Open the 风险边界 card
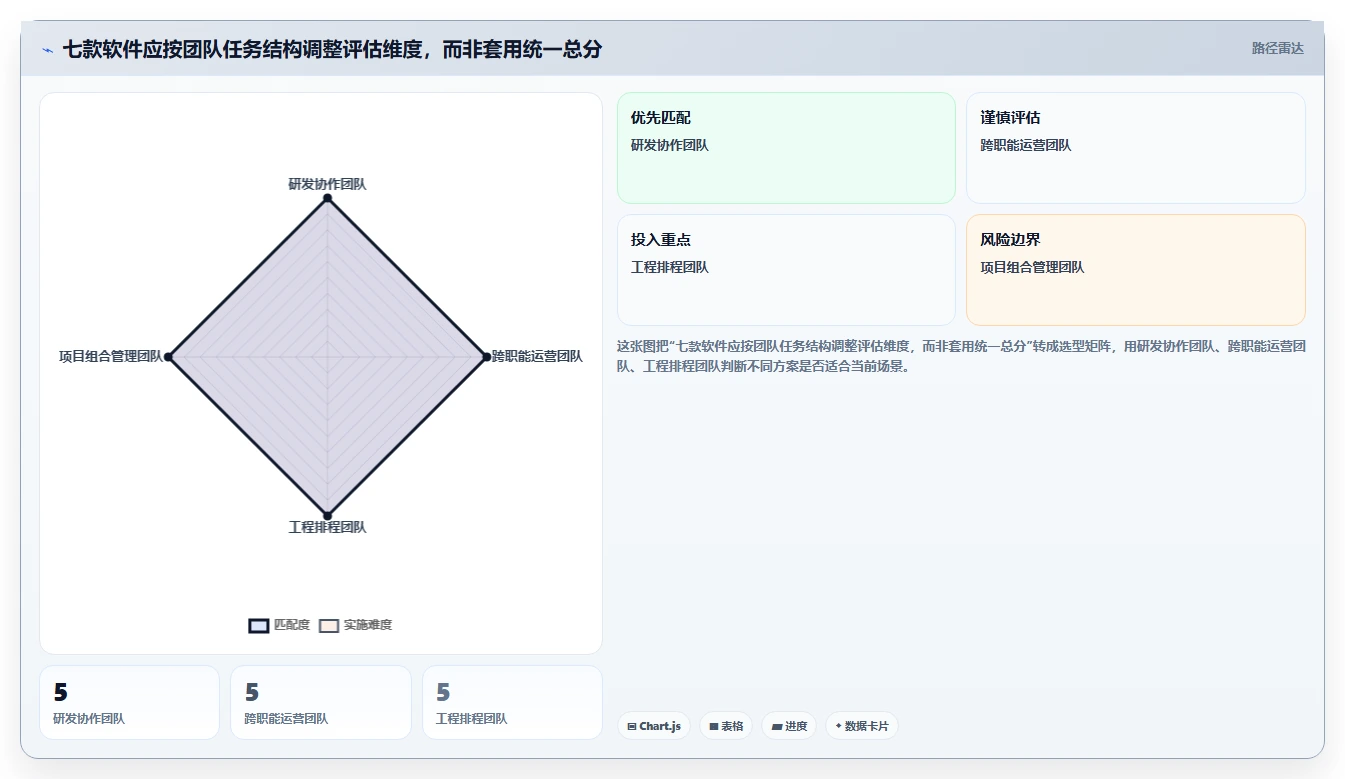This screenshot has width=1345, height=779. tap(1136, 270)
